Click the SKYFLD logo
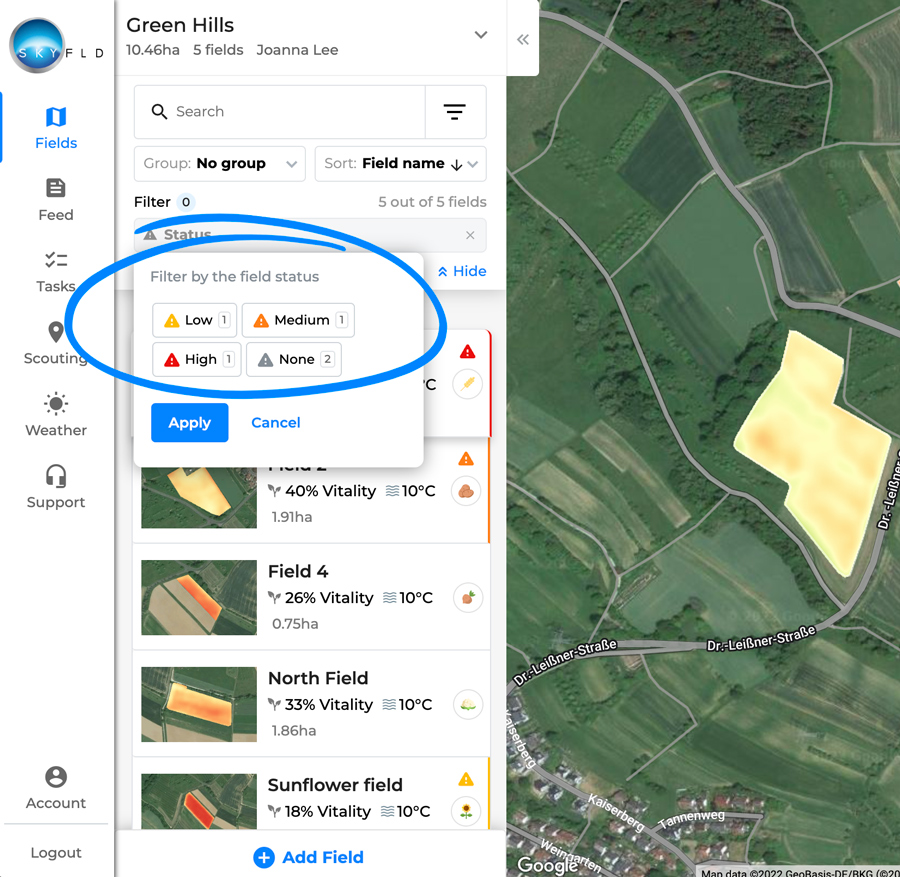The image size is (900, 877). (x=56, y=46)
